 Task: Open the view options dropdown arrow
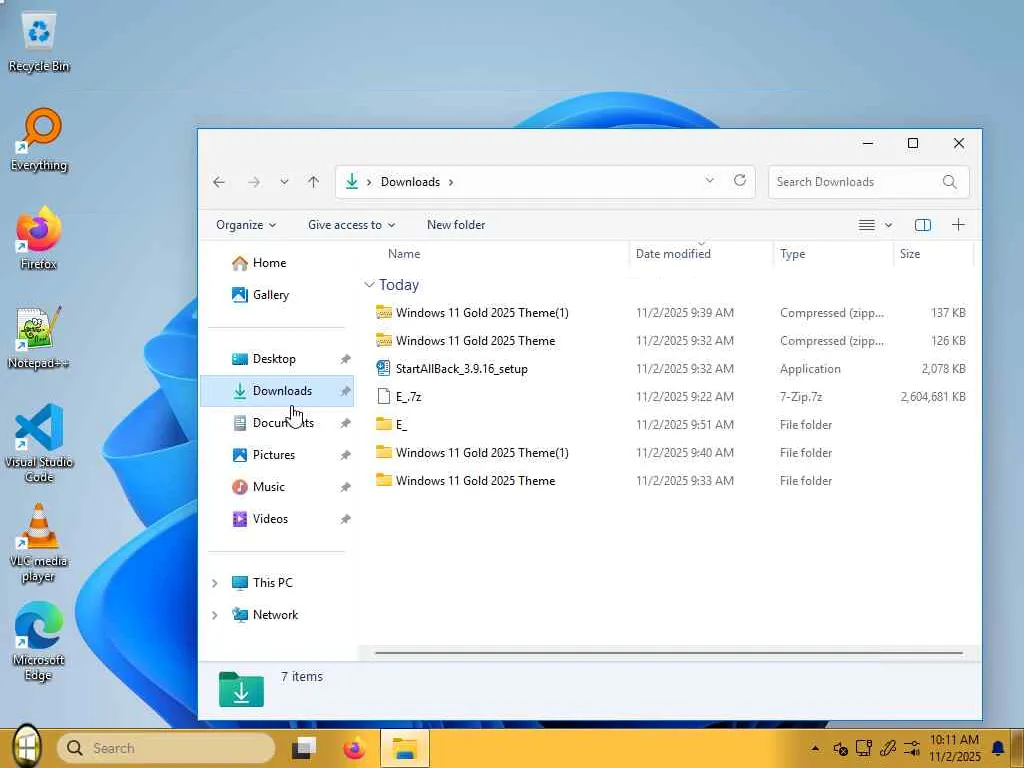(888, 225)
